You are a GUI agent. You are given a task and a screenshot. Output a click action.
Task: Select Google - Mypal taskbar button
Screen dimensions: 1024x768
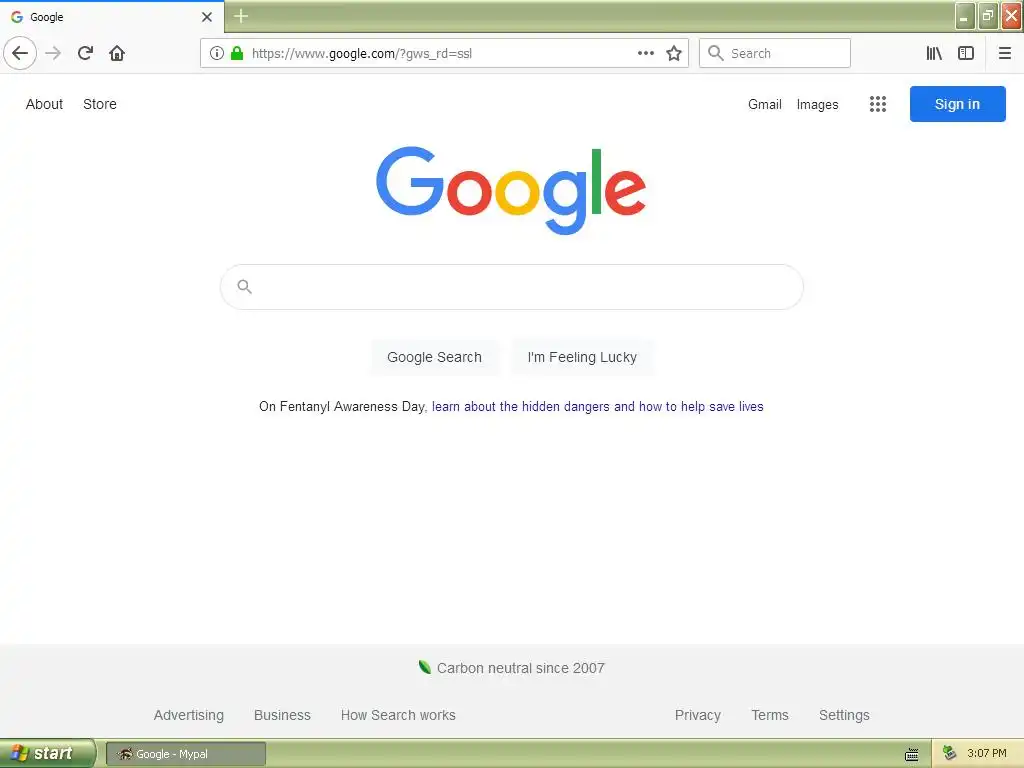click(x=186, y=754)
